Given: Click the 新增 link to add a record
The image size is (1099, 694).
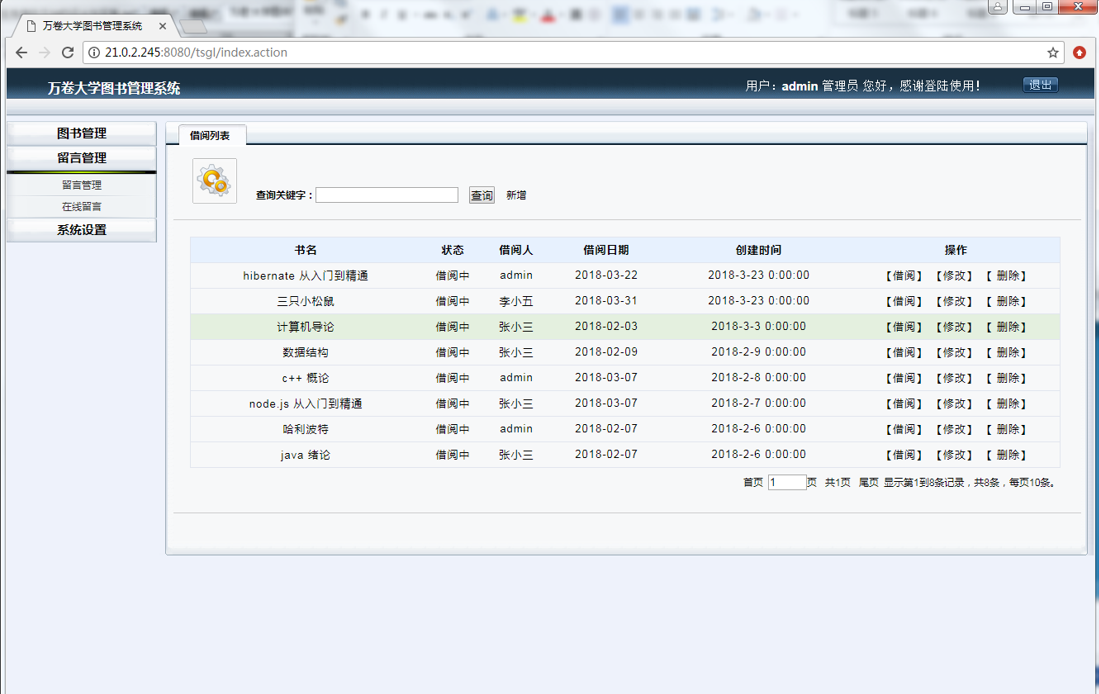Looking at the screenshot, I should pos(514,194).
